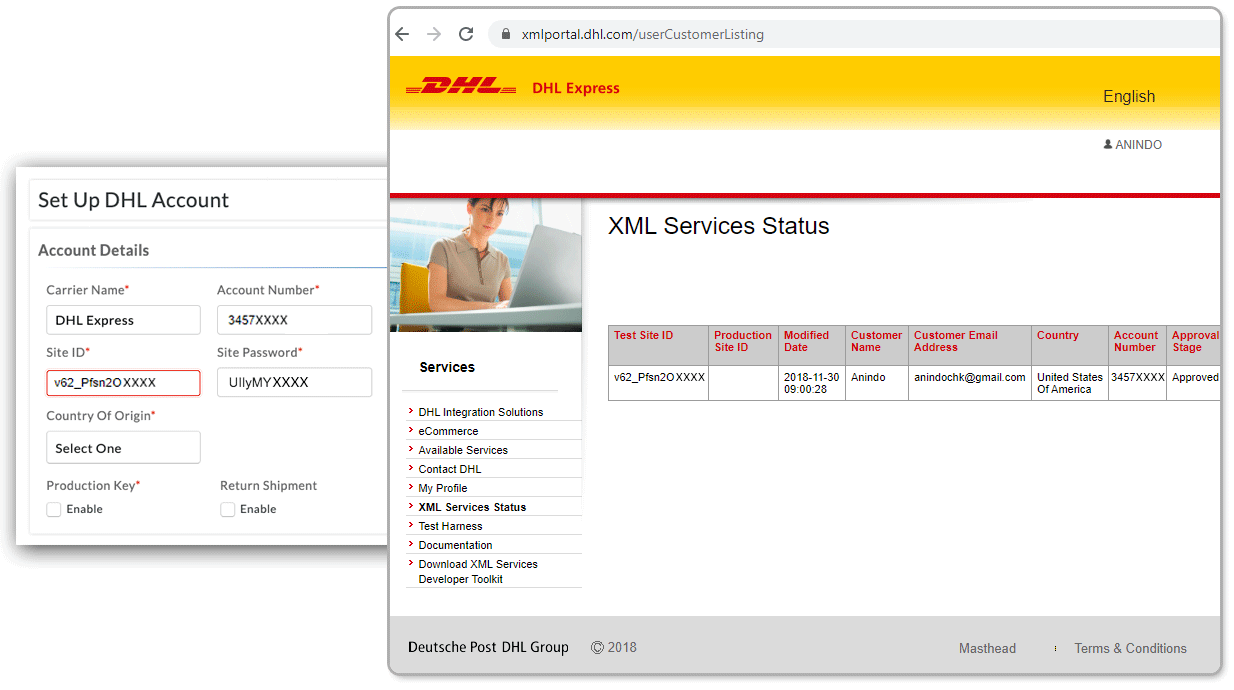Reload the page with the refresh icon
1234x690 pixels.
[465, 33]
